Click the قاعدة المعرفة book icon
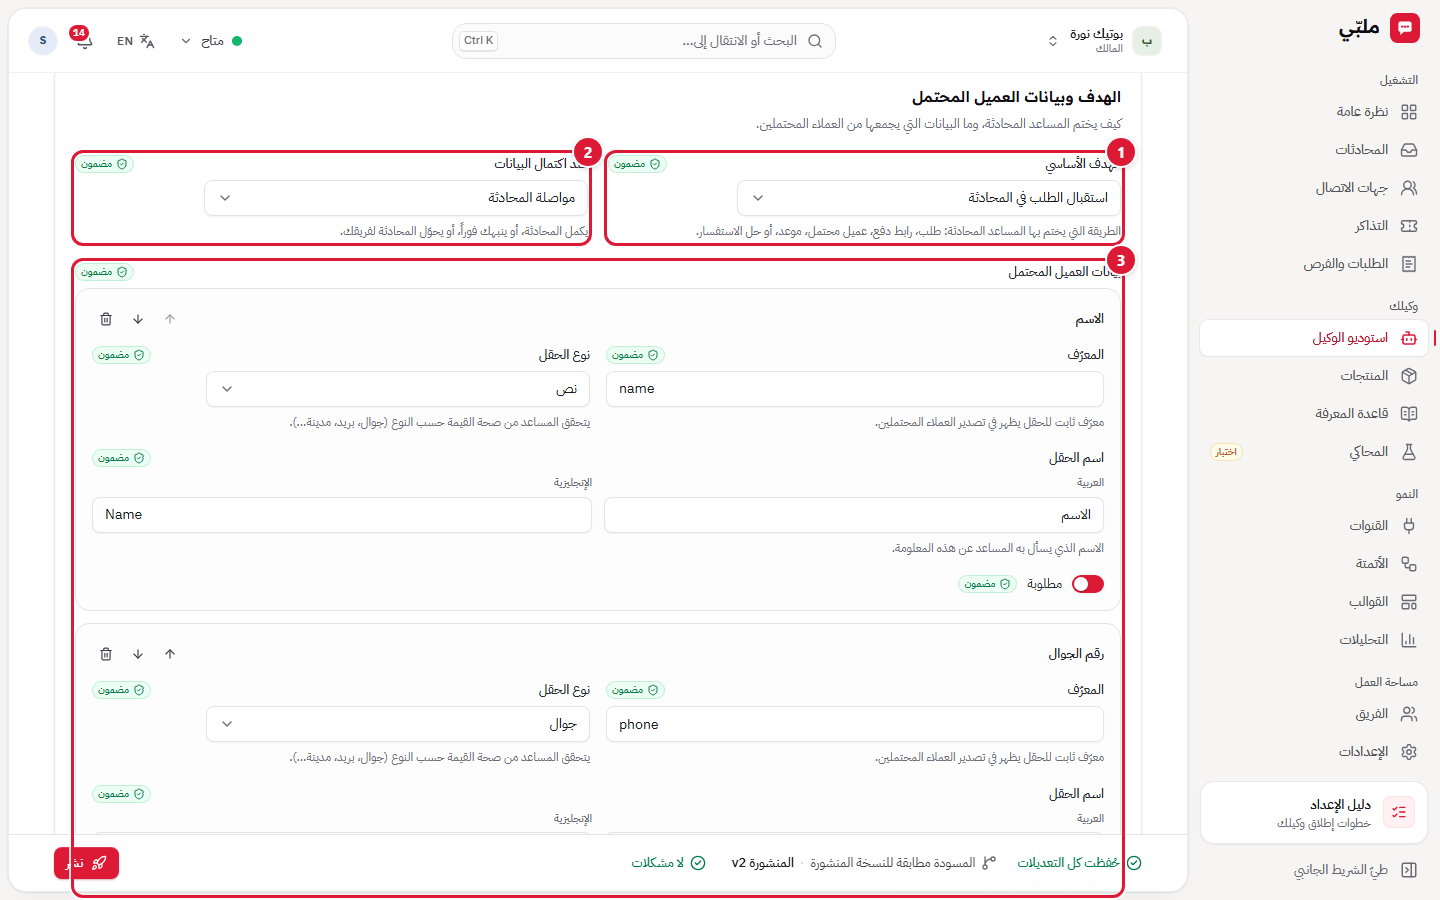Viewport: 1440px width, 900px height. click(x=1409, y=414)
